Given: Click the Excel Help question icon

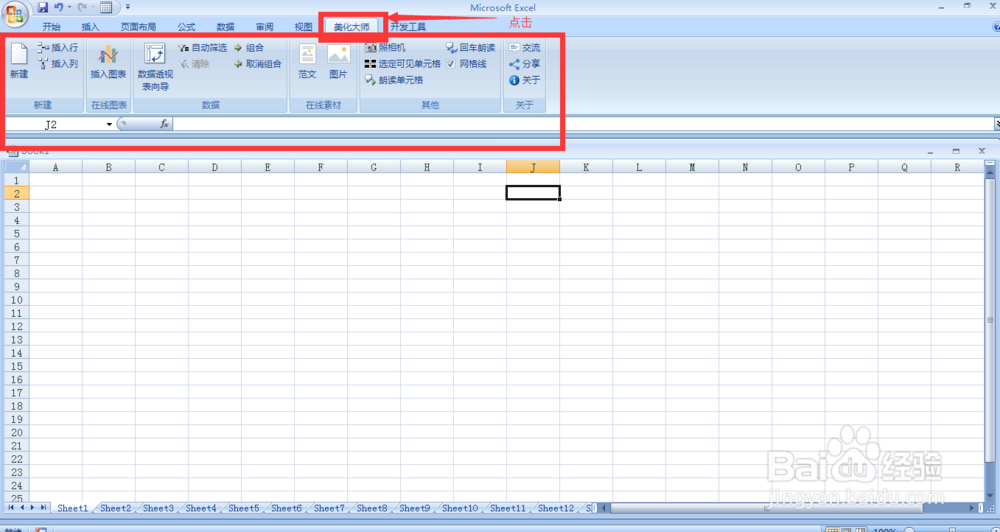Looking at the screenshot, I should click(x=996, y=27).
